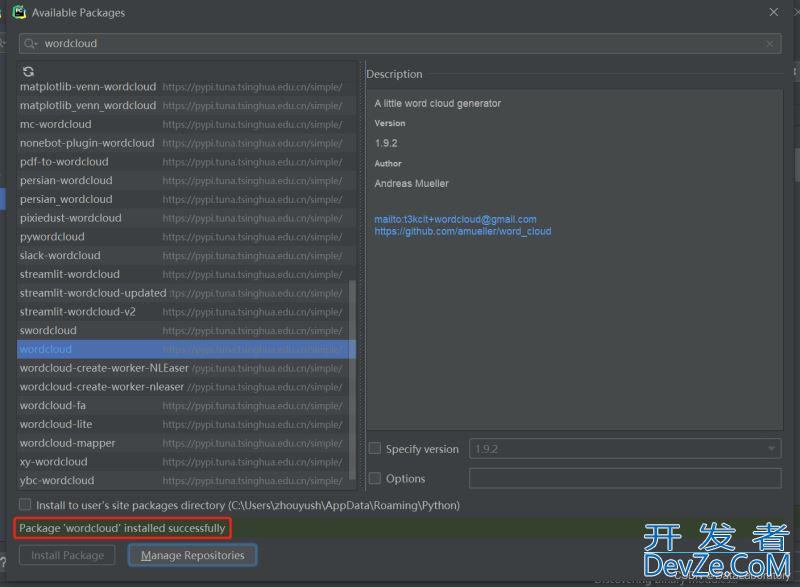This screenshot has height=587, width=800.
Task: Select matplotlib-venn-wordcloud package row
Action: [x=186, y=87]
